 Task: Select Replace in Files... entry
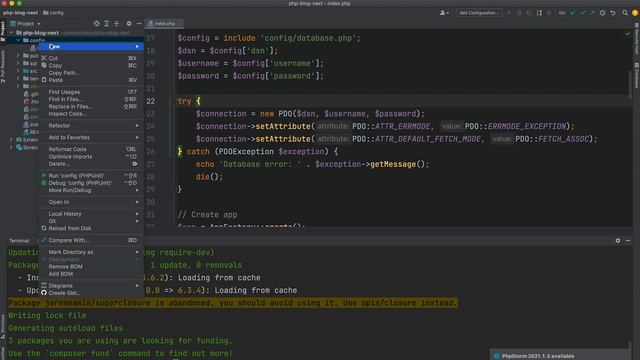tap(91, 107)
